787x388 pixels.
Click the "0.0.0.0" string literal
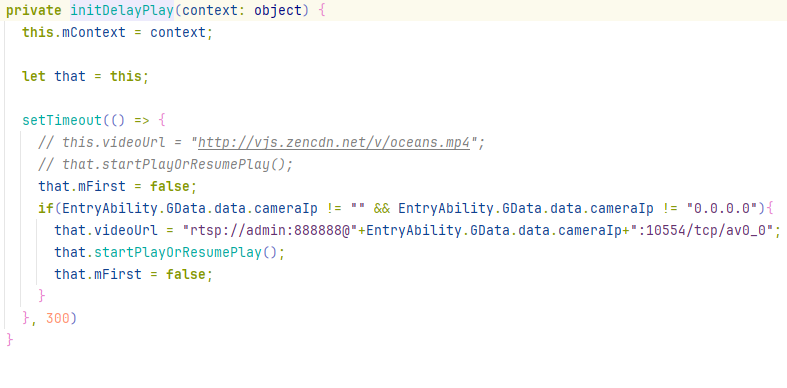click(722, 208)
